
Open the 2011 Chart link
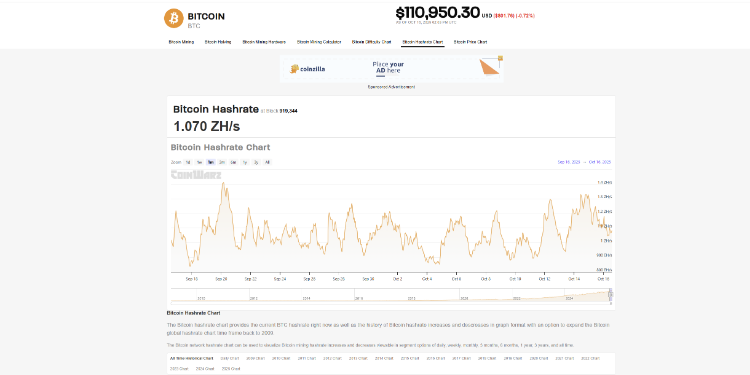307,358
